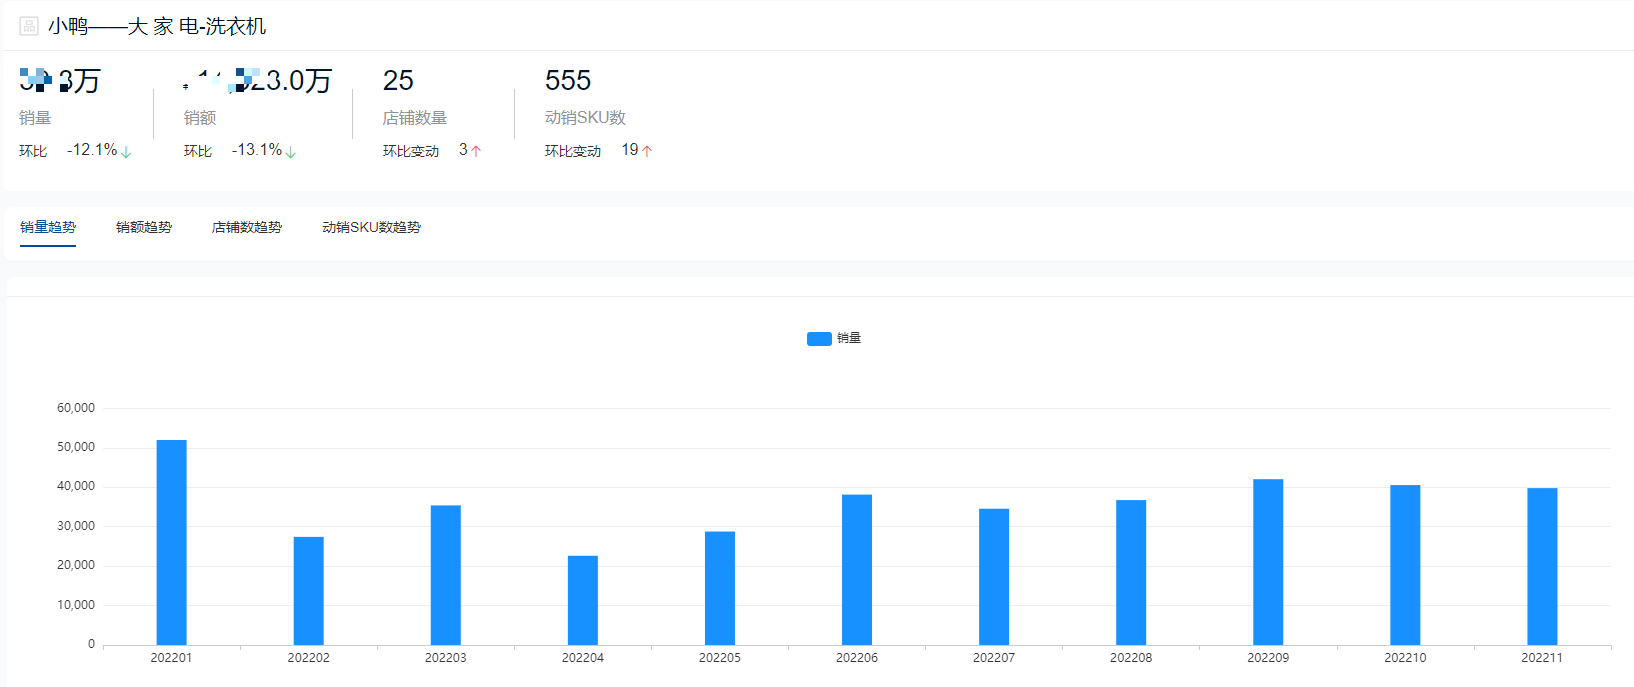Image resolution: width=1634 pixels, height=687 pixels.
Task: Click the 202201 sales bar
Action: [171, 542]
